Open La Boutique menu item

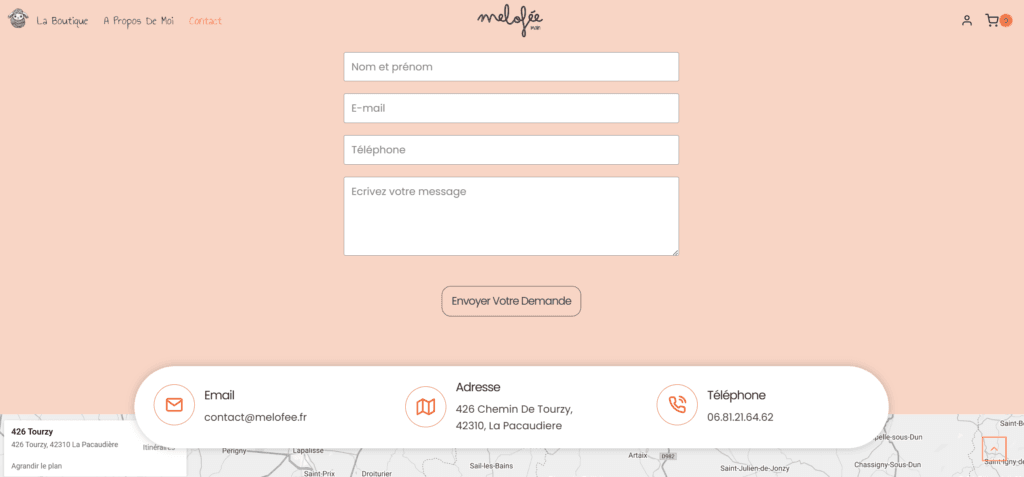tap(62, 21)
